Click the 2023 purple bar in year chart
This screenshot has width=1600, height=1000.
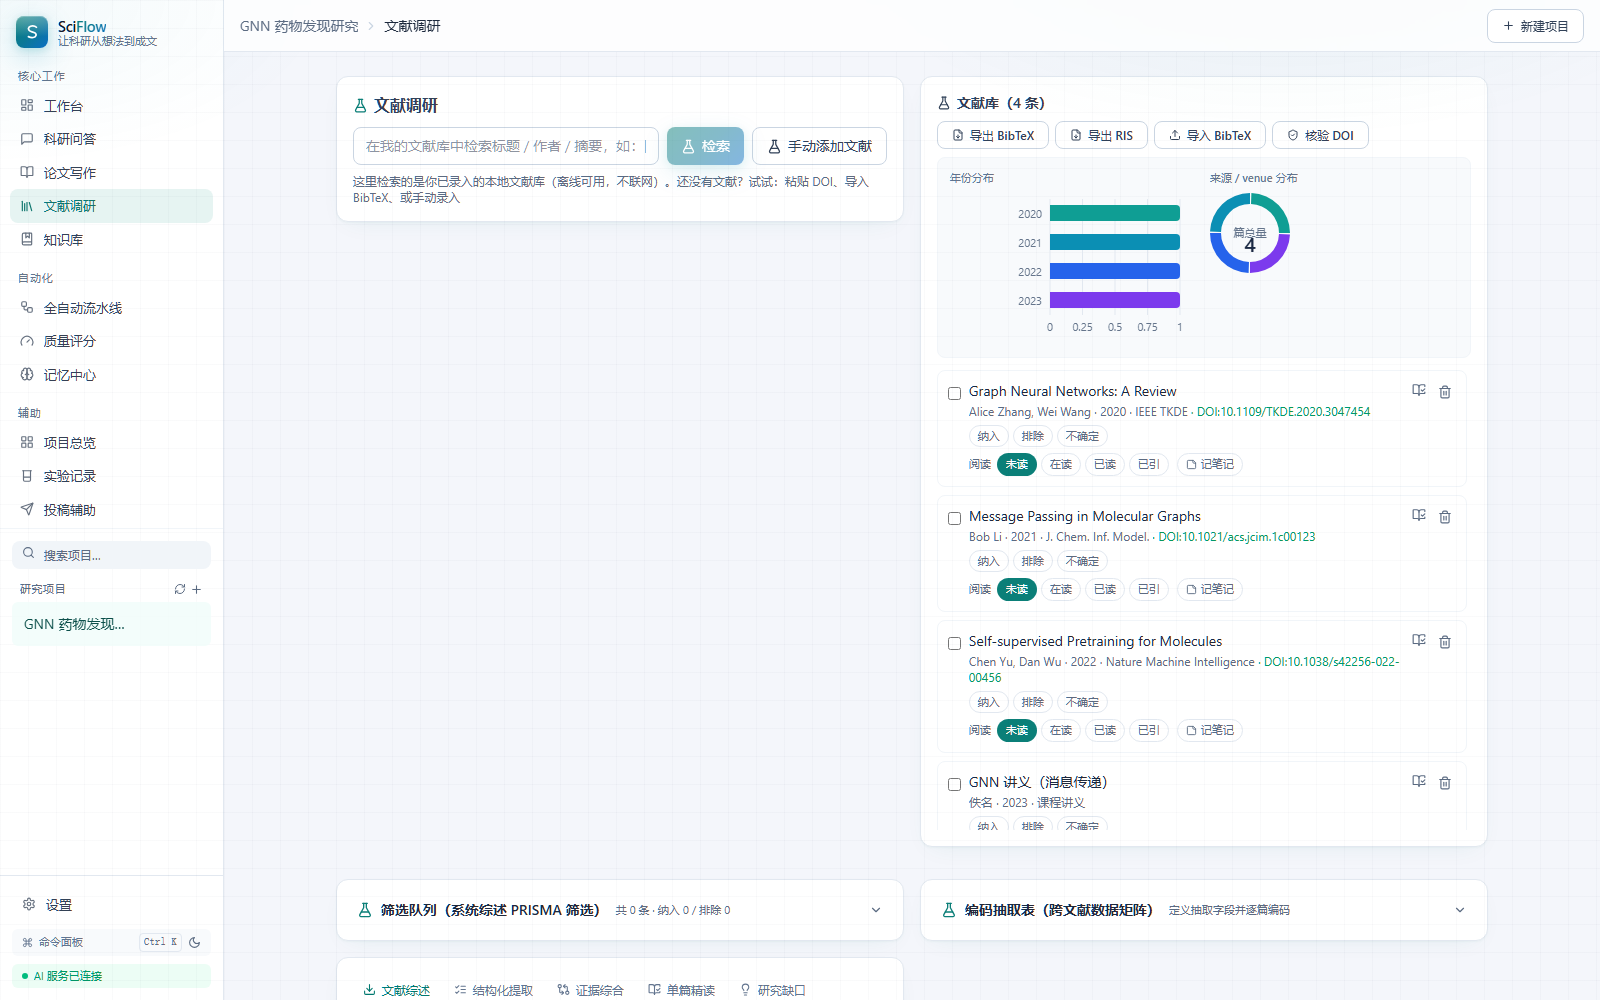pyautogui.click(x=1115, y=300)
